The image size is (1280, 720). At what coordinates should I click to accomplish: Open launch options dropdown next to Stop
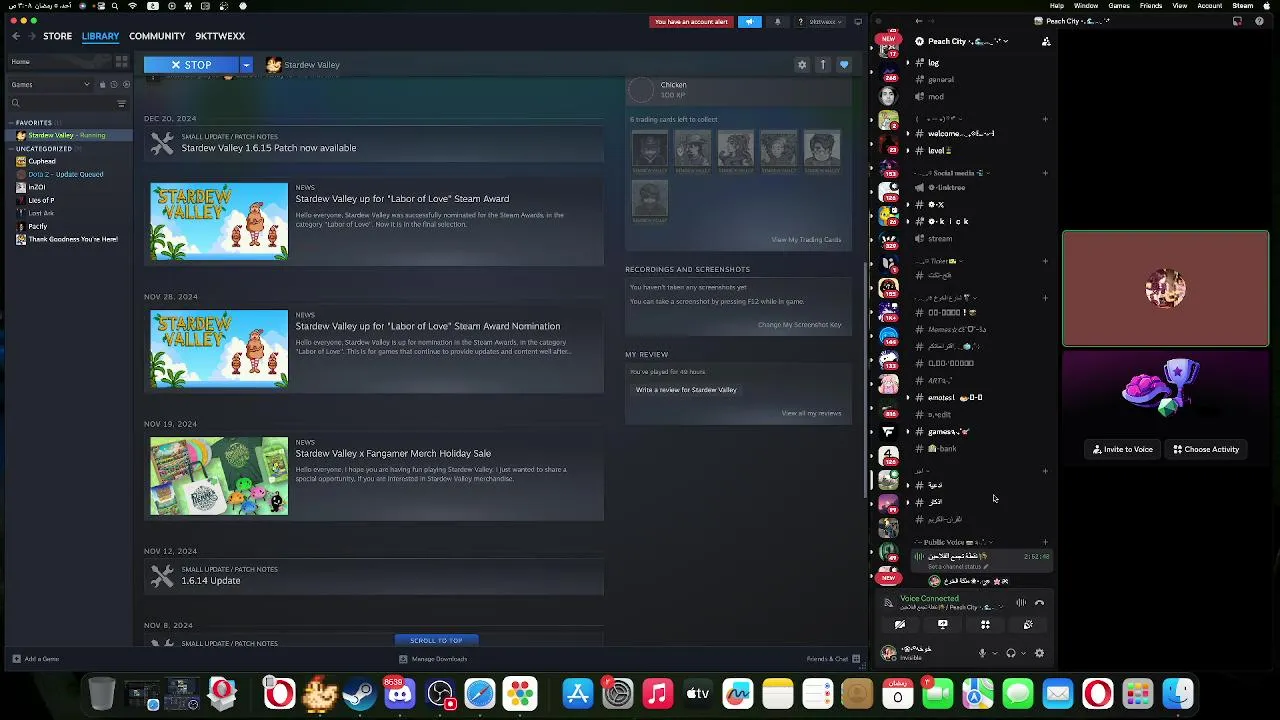[246, 65]
